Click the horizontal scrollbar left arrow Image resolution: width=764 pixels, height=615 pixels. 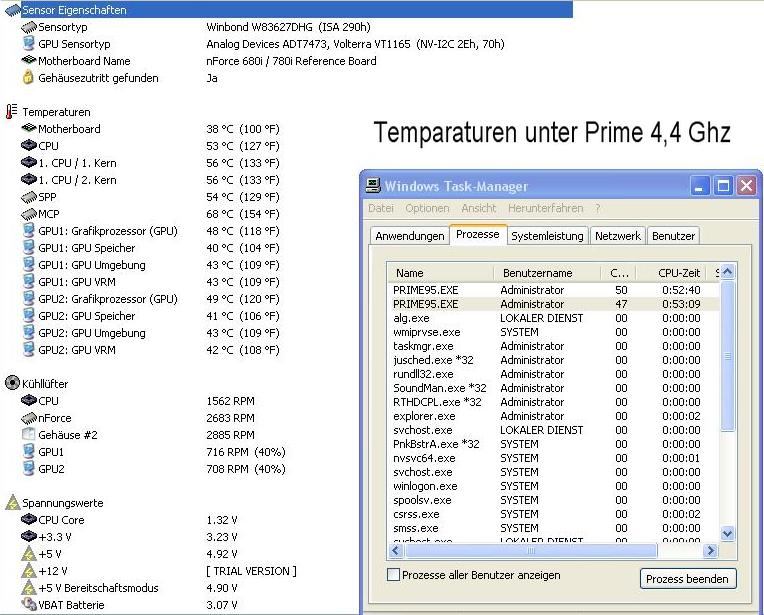click(x=396, y=551)
